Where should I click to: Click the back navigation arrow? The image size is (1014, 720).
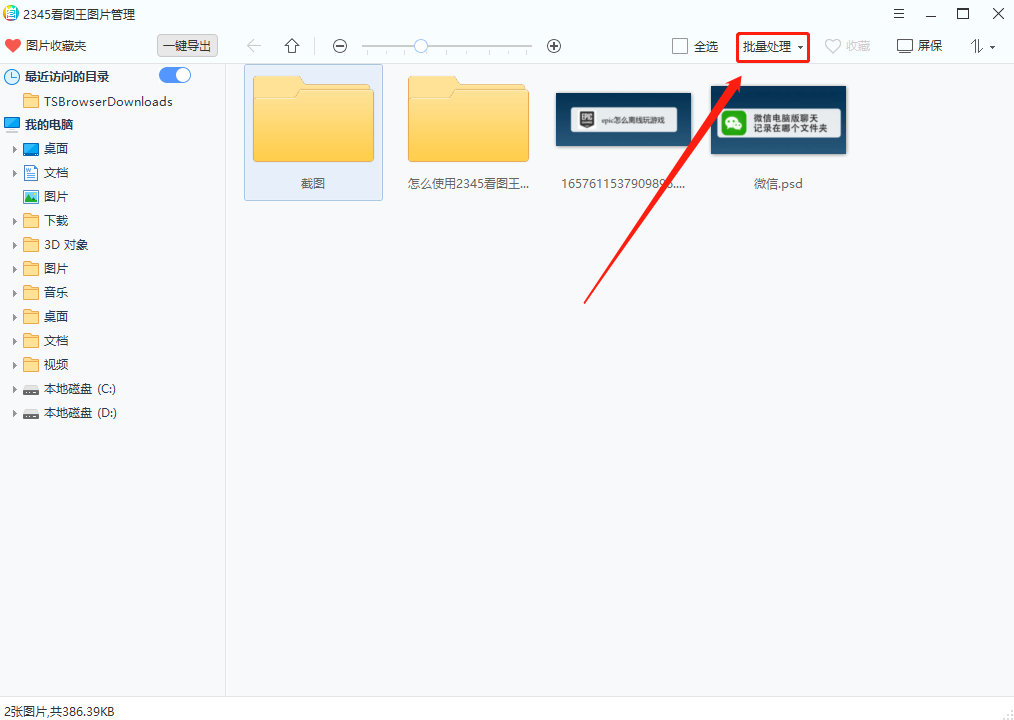[x=254, y=46]
